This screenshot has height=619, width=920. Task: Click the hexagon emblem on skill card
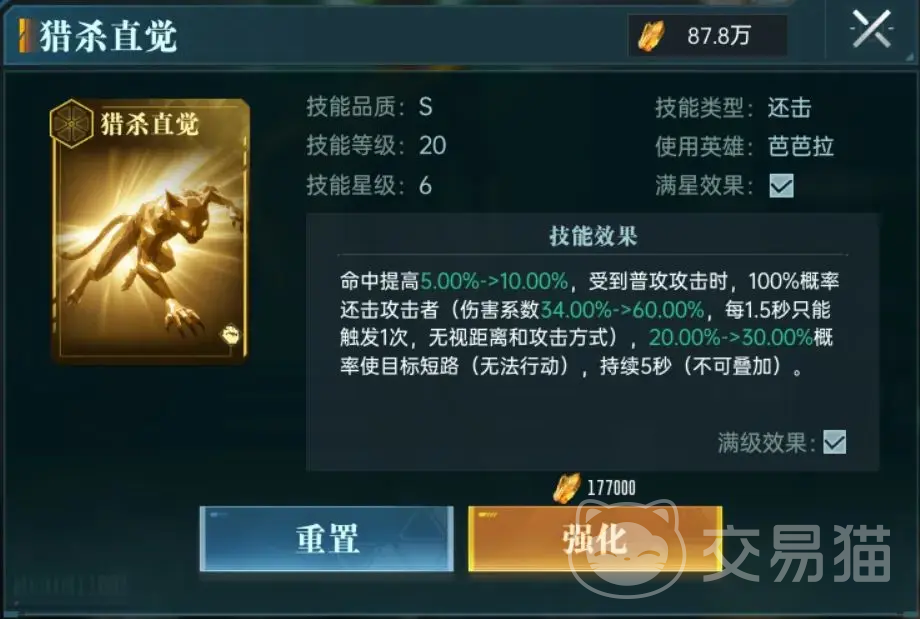point(71,123)
